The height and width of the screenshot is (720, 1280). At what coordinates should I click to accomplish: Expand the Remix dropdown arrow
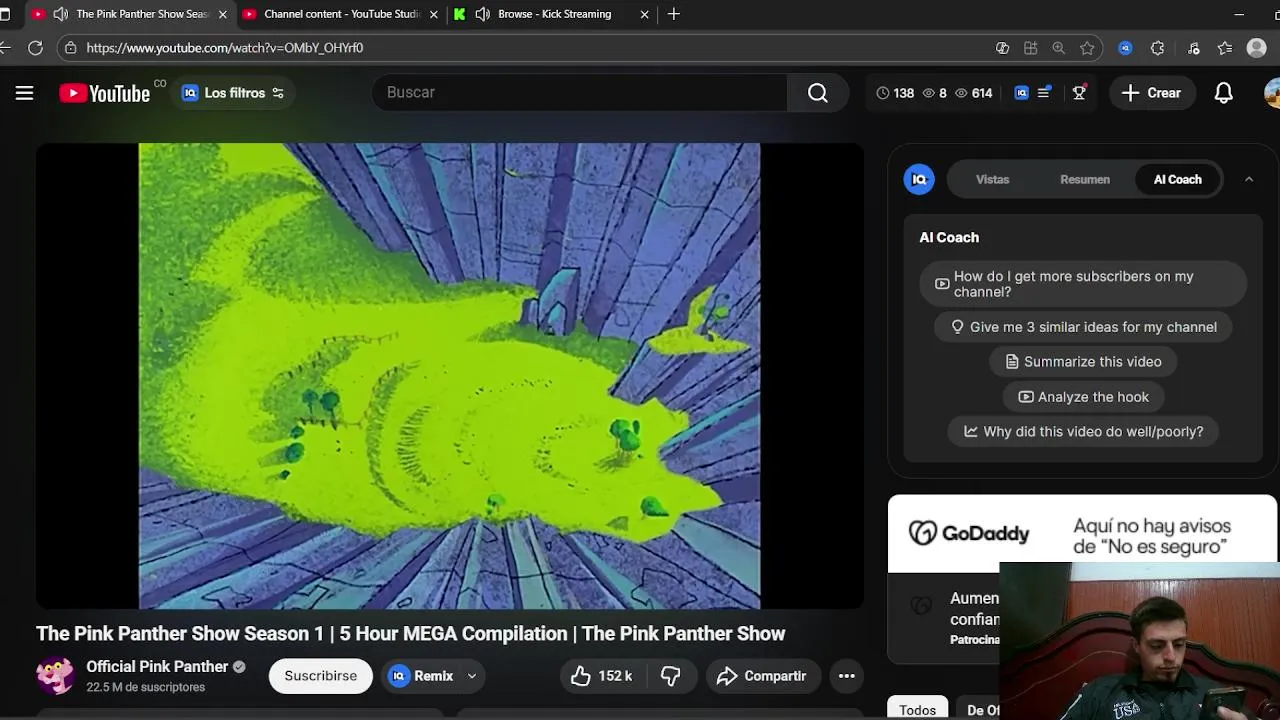pyautogui.click(x=472, y=676)
